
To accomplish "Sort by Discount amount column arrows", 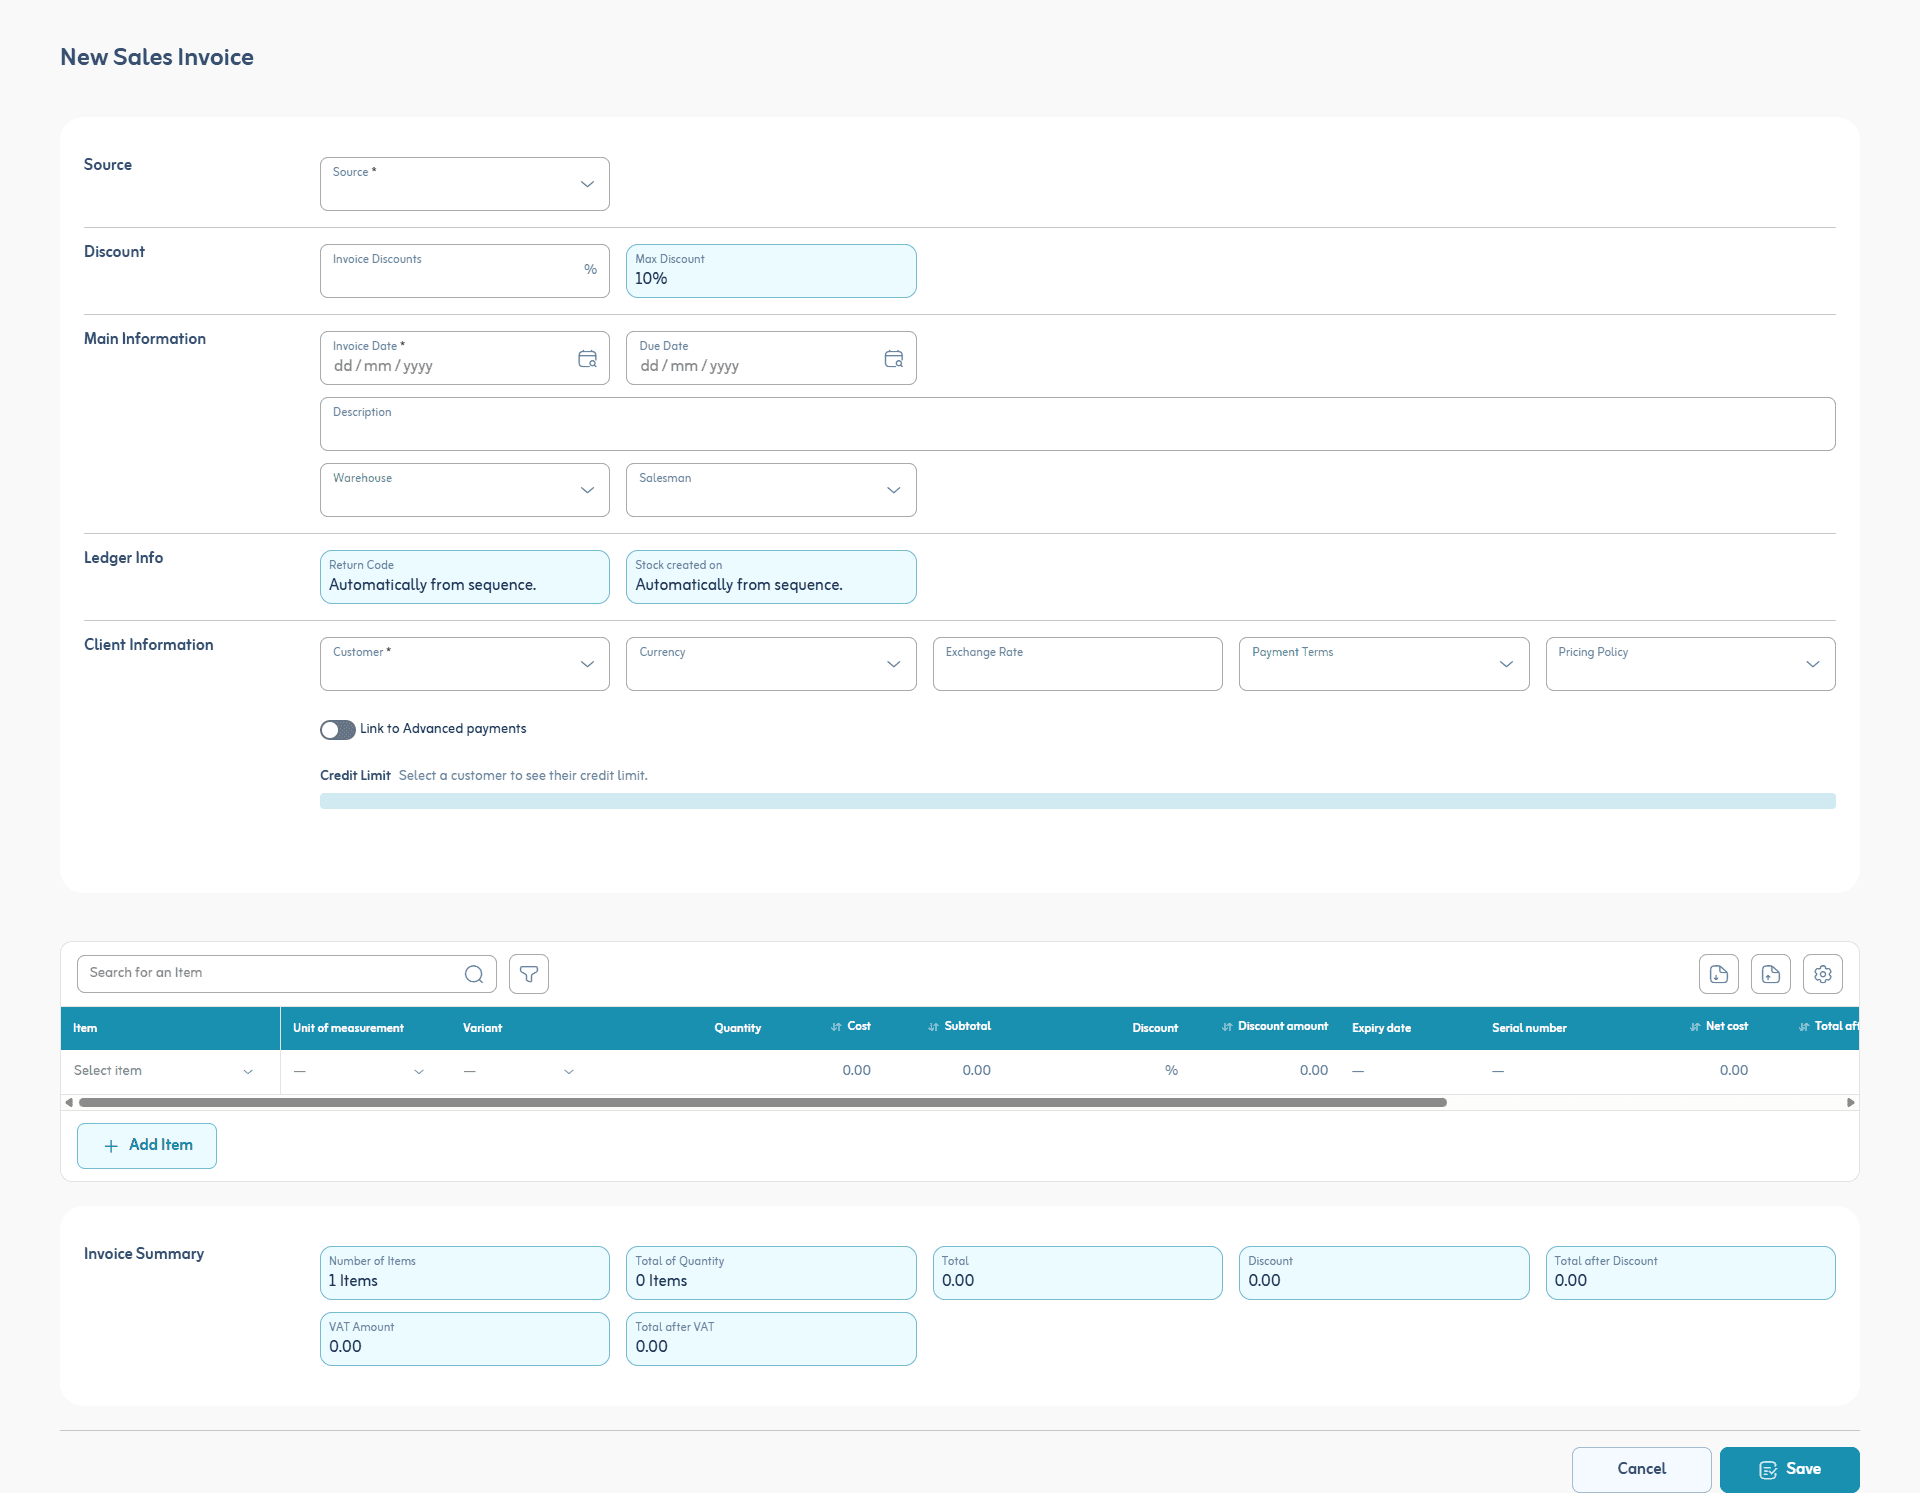I will (1227, 1027).
